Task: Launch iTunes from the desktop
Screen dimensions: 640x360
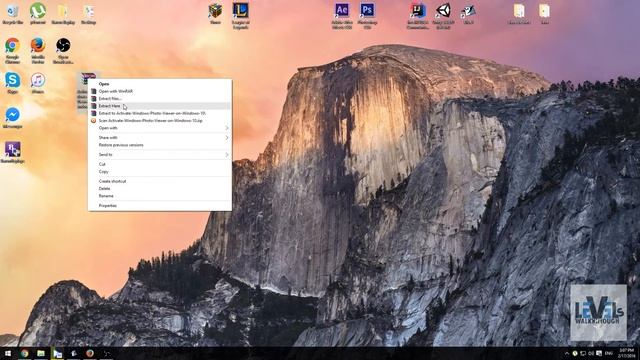Action: pyautogui.click(x=38, y=83)
